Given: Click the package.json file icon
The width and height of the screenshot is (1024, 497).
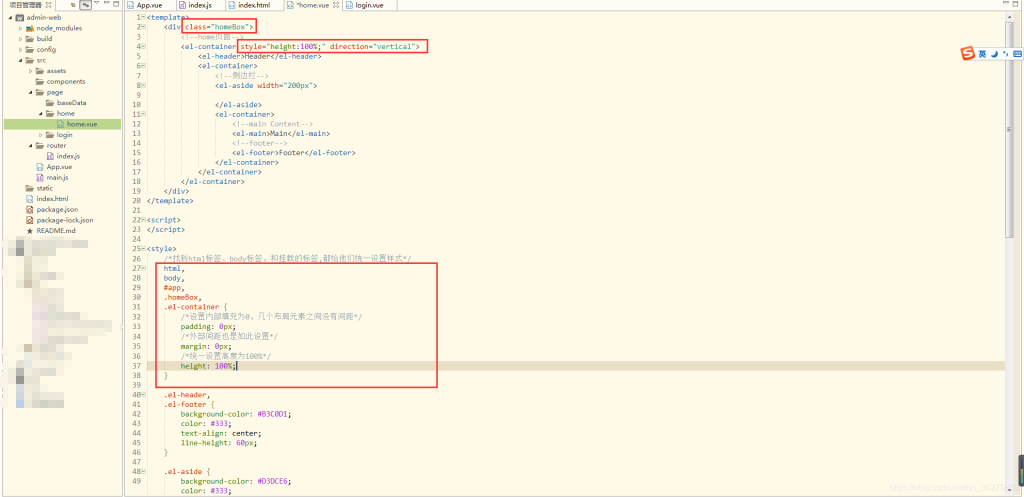Looking at the screenshot, I should click(x=29, y=209).
